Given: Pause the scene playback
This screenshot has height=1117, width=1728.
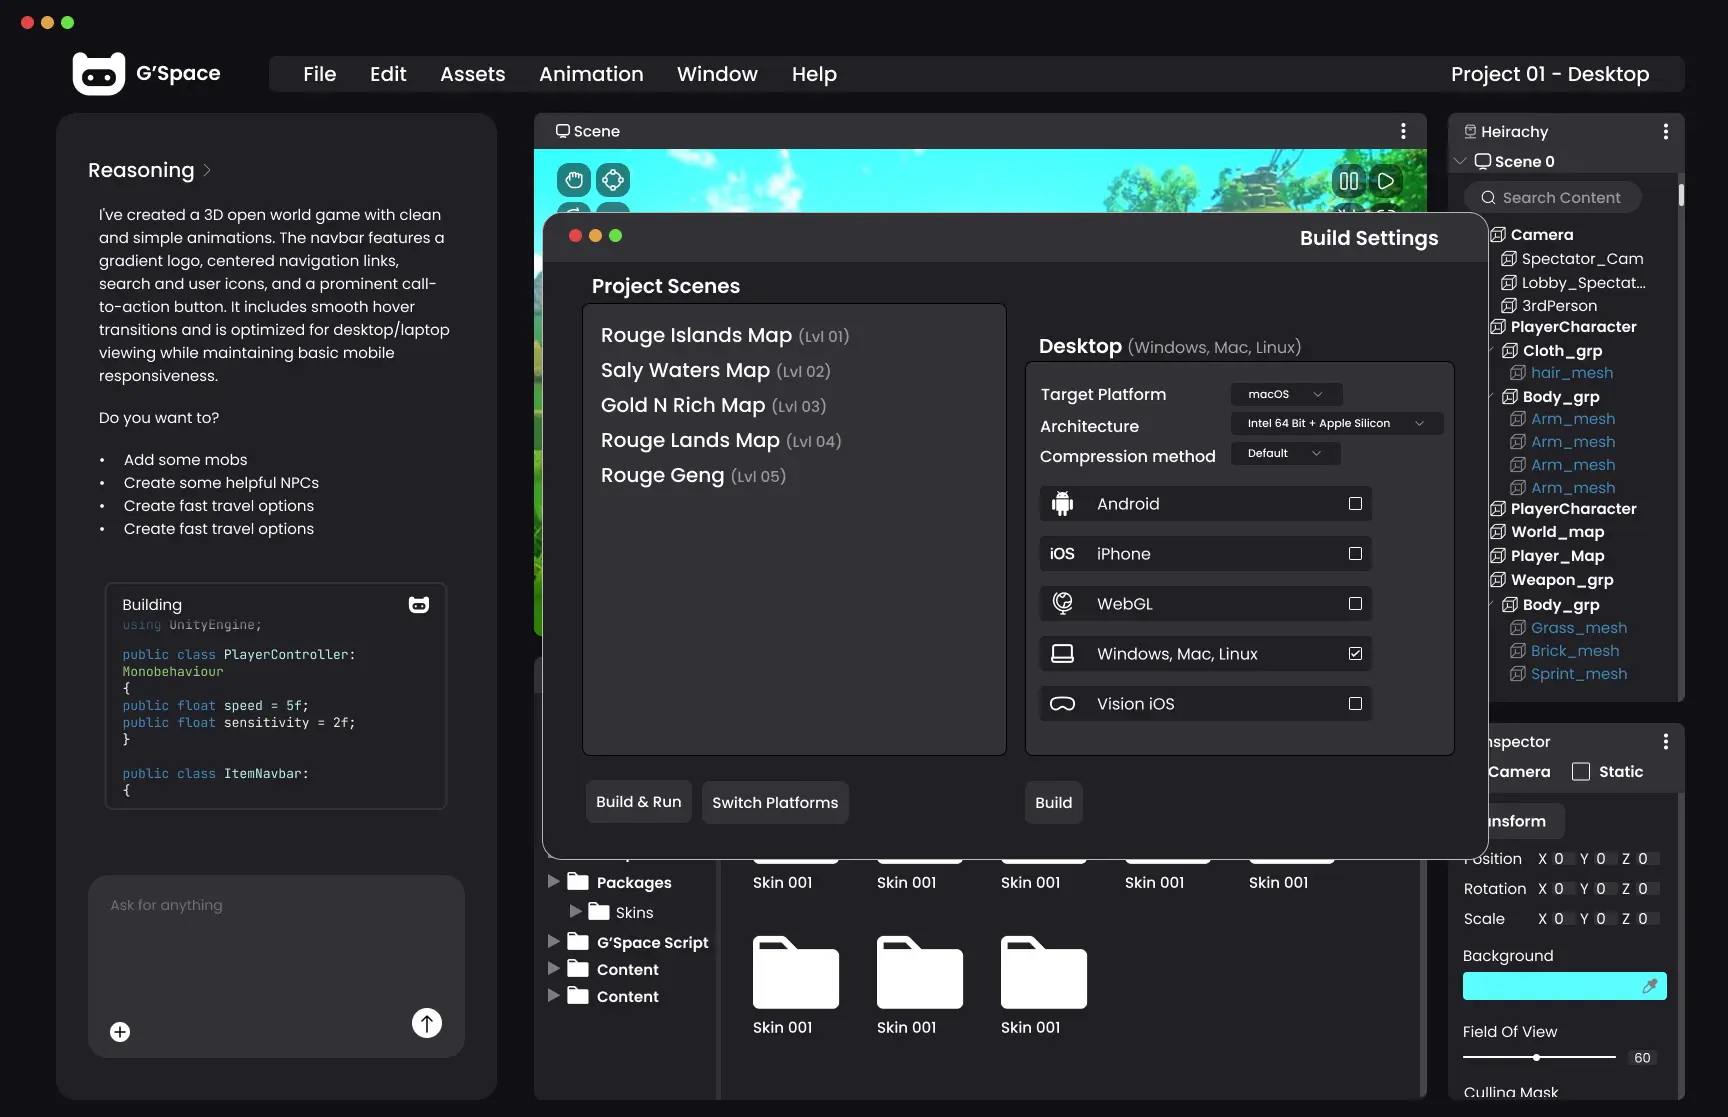Looking at the screenshot, I should 1349,181.
